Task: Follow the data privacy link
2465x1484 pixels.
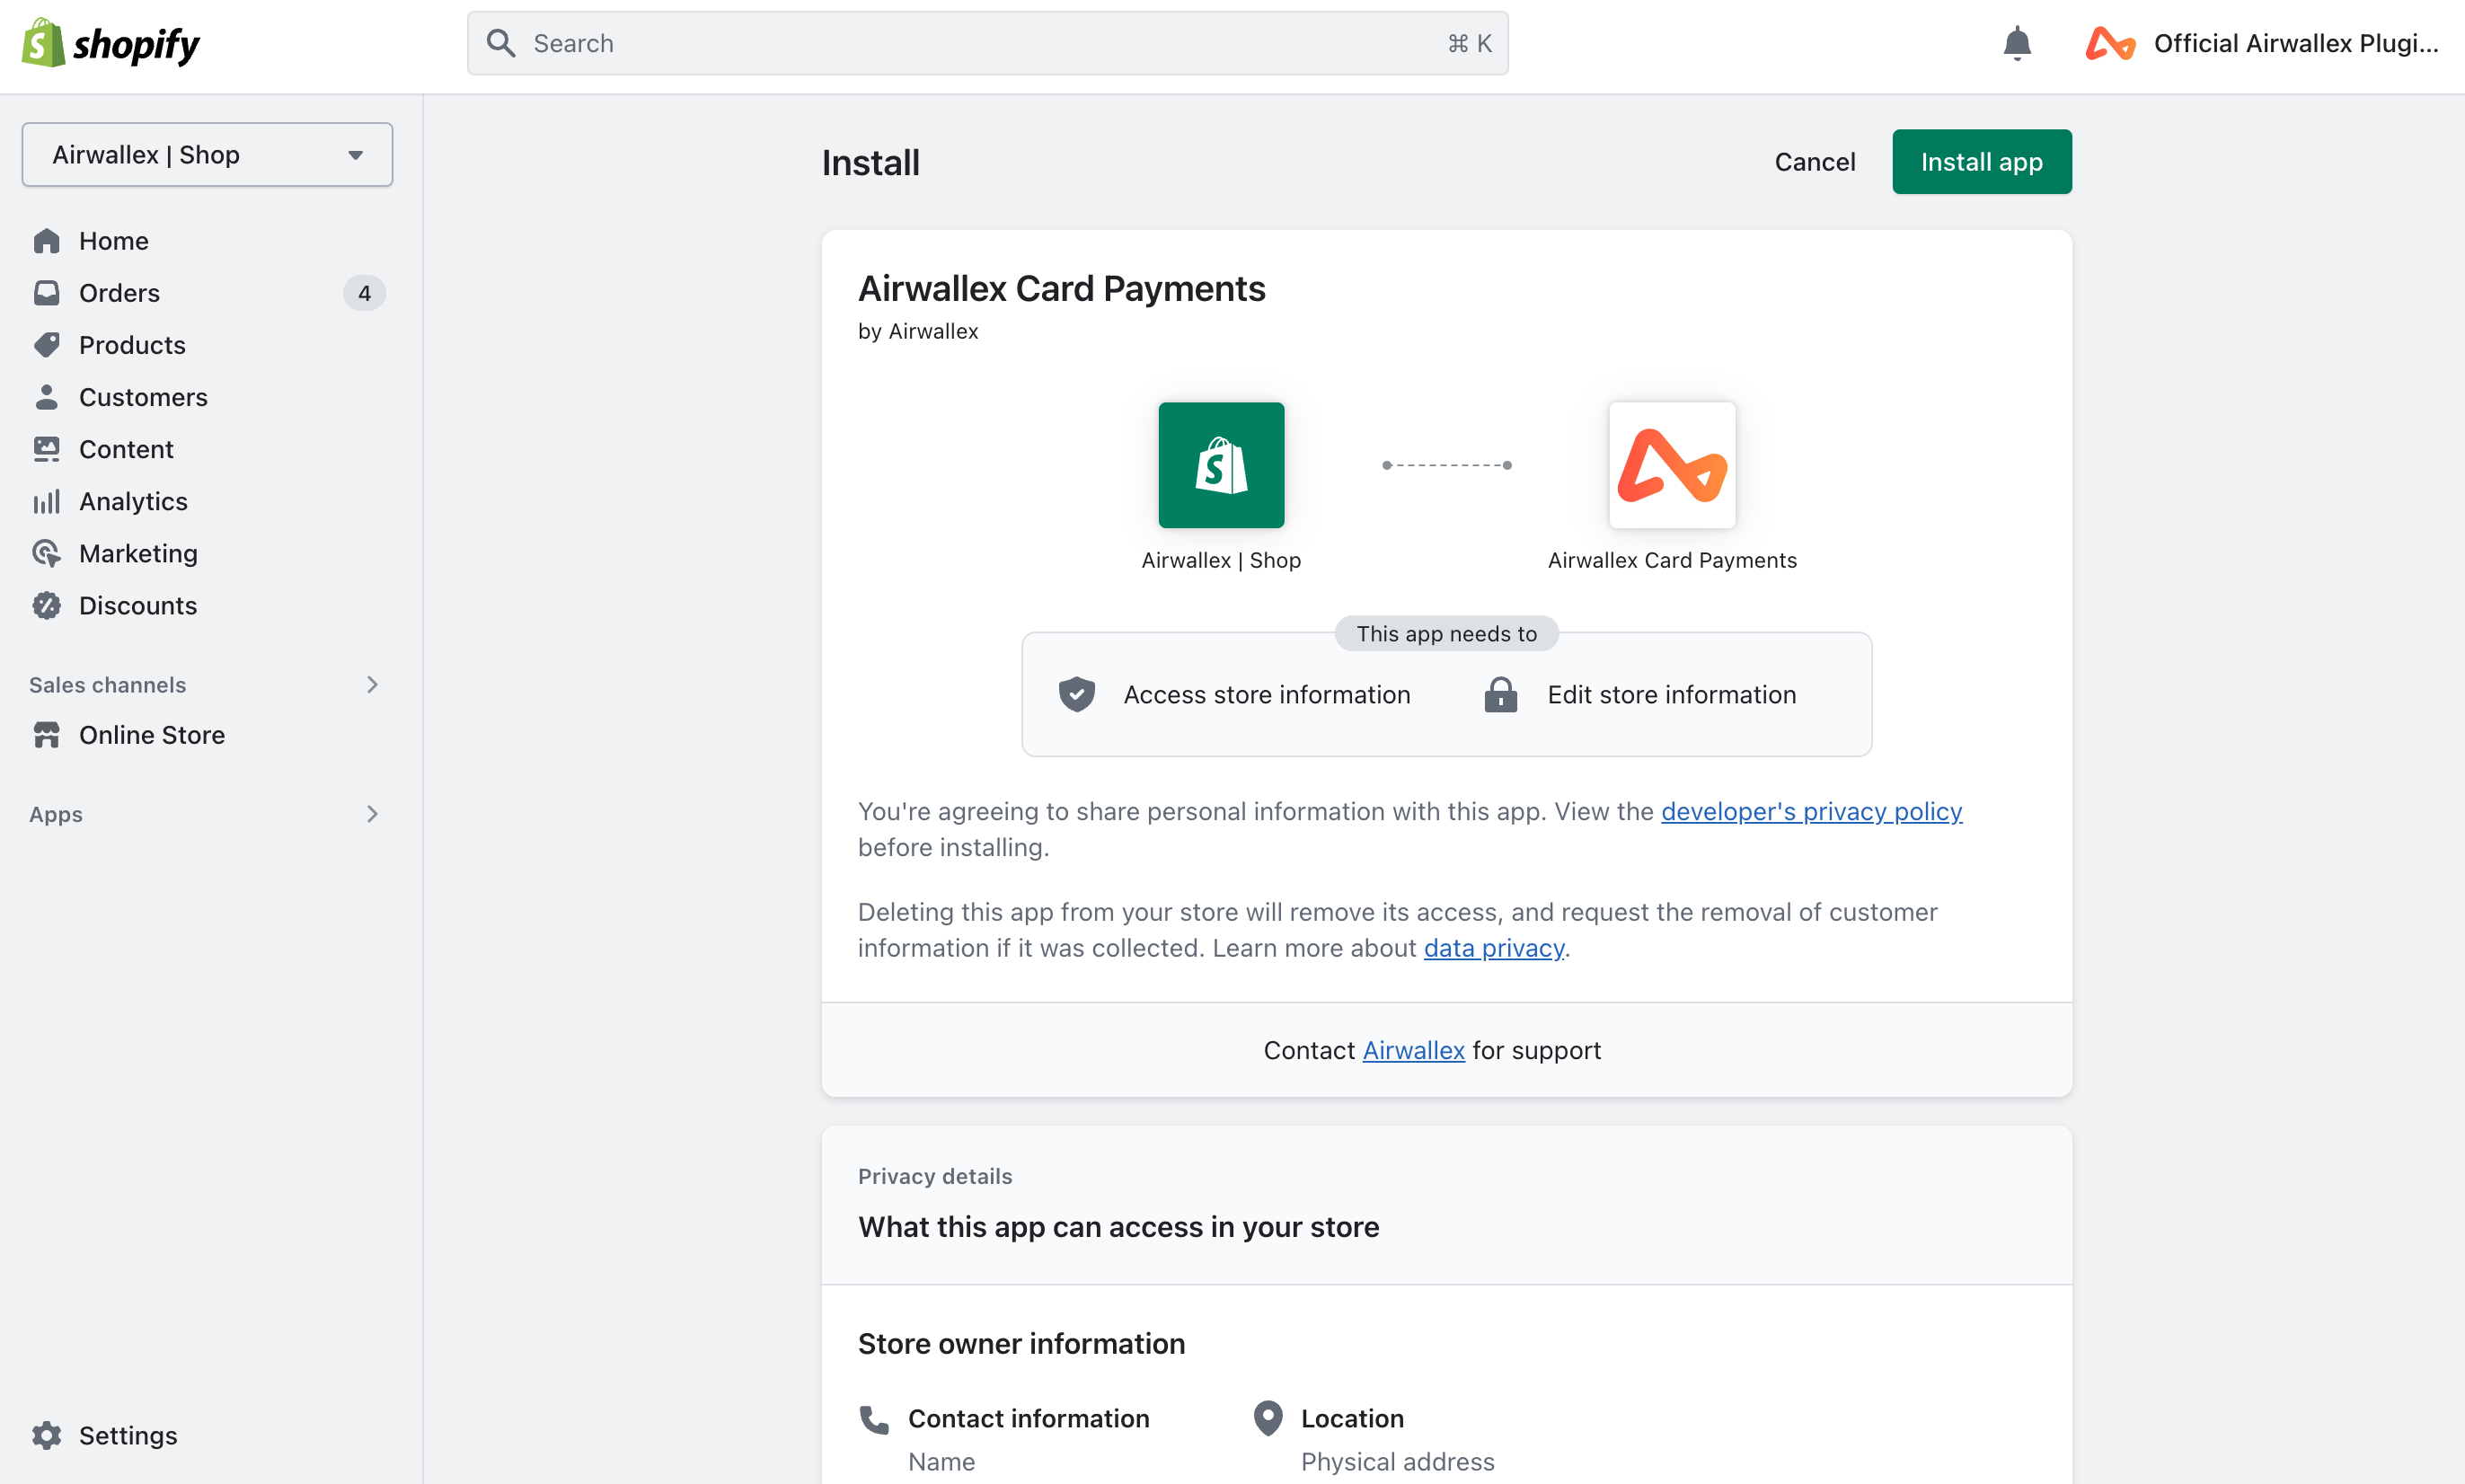Action: [x=1493, y=948]
